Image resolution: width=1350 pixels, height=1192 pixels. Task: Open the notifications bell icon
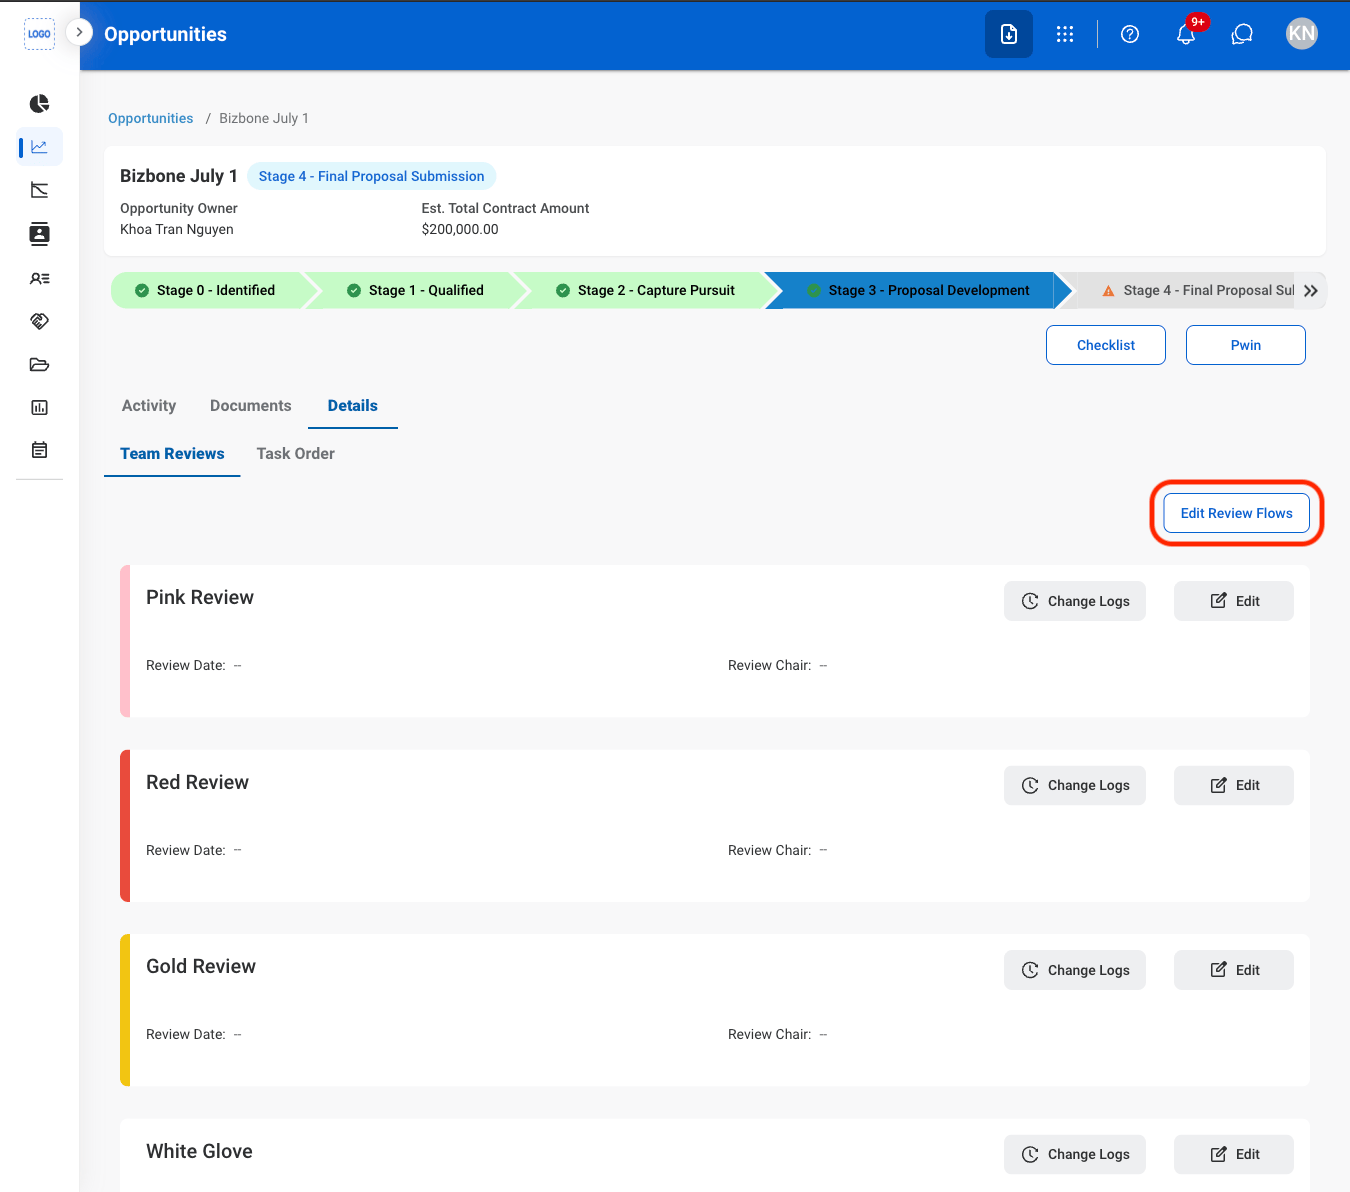coord(1186,34)
